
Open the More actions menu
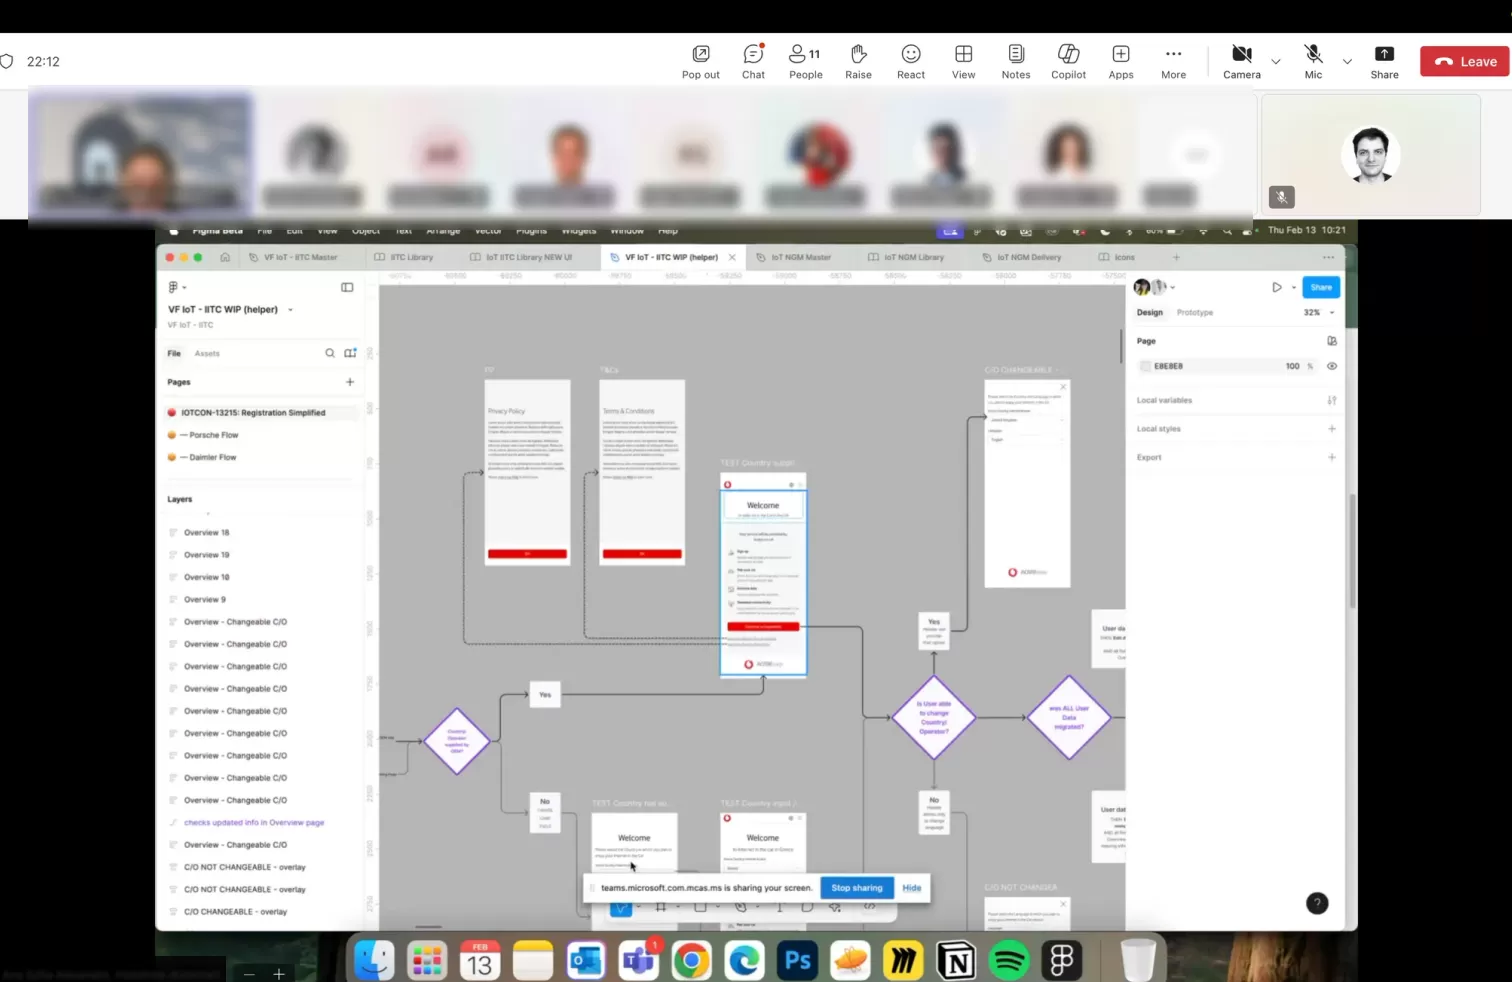pyautogui.click(x=1173, y=61)
